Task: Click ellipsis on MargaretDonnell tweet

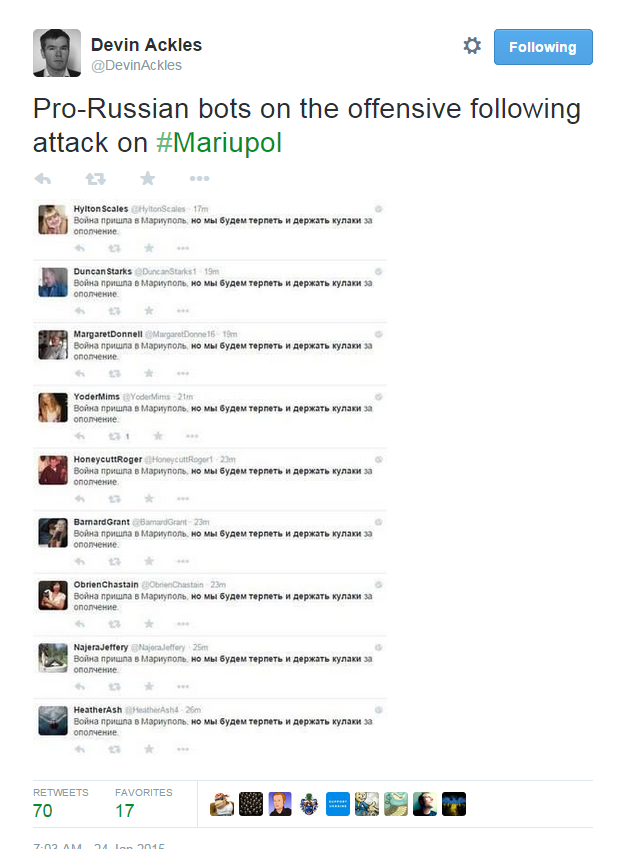Action: tap(183, 373)
